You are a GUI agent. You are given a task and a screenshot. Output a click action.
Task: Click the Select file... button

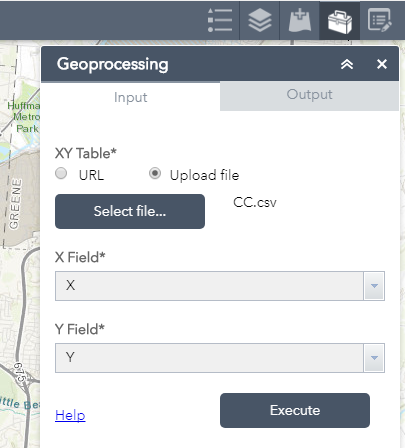click(130, 211)
